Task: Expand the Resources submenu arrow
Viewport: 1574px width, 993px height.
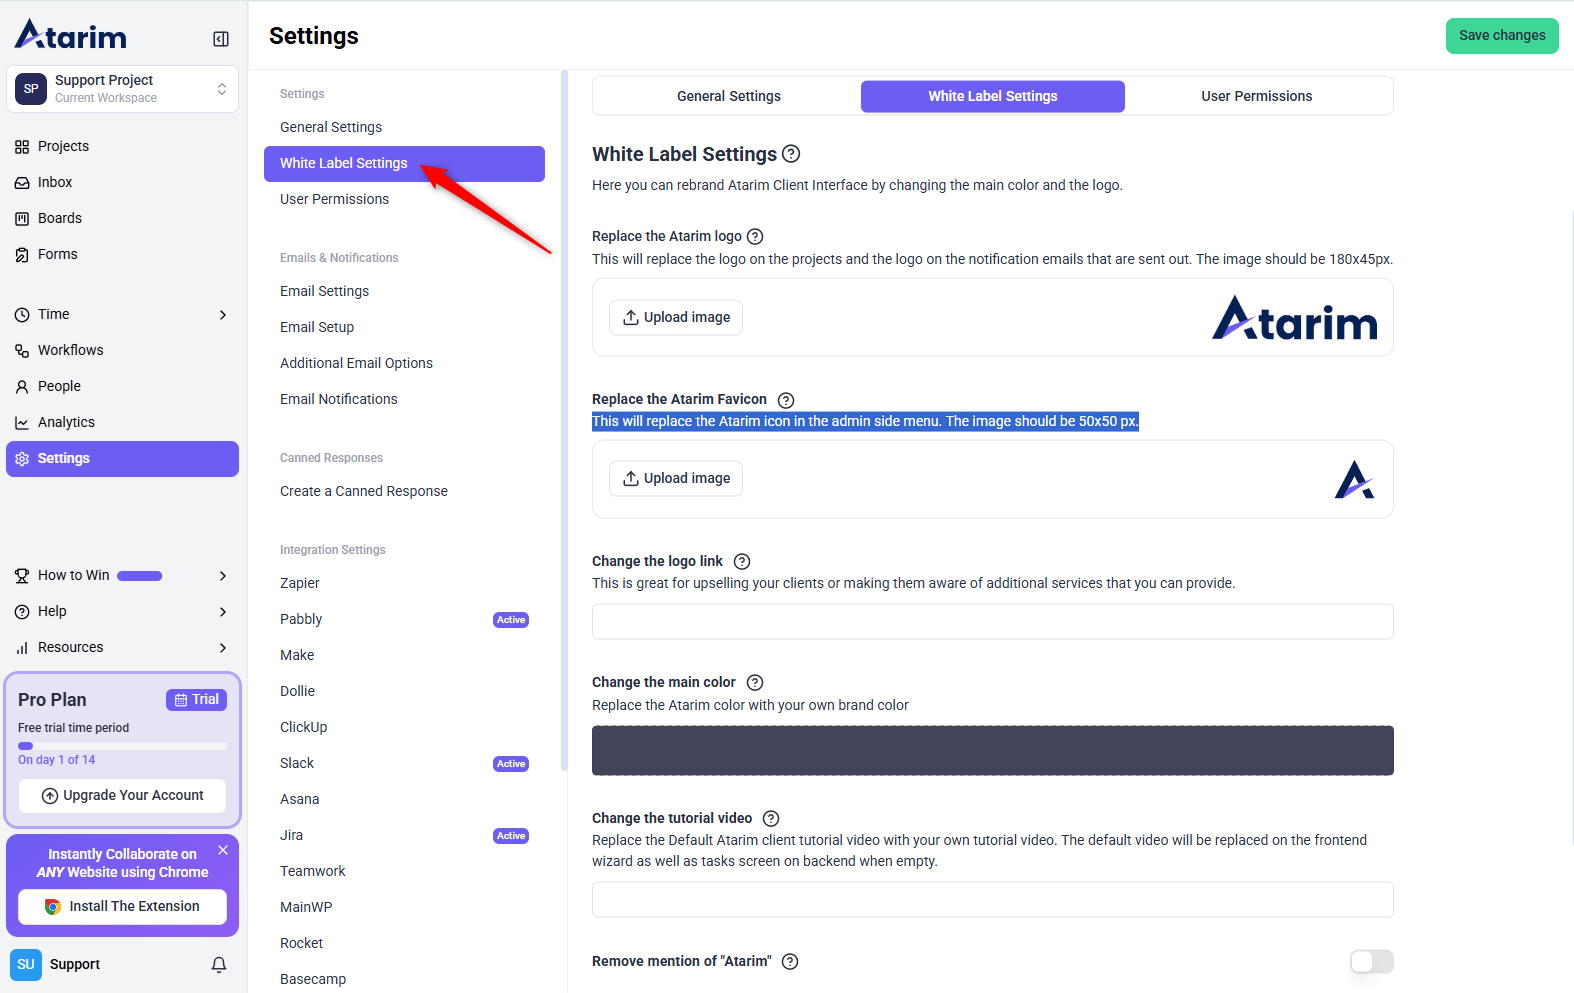Action: pyautogui.click(x=223, y=648)
